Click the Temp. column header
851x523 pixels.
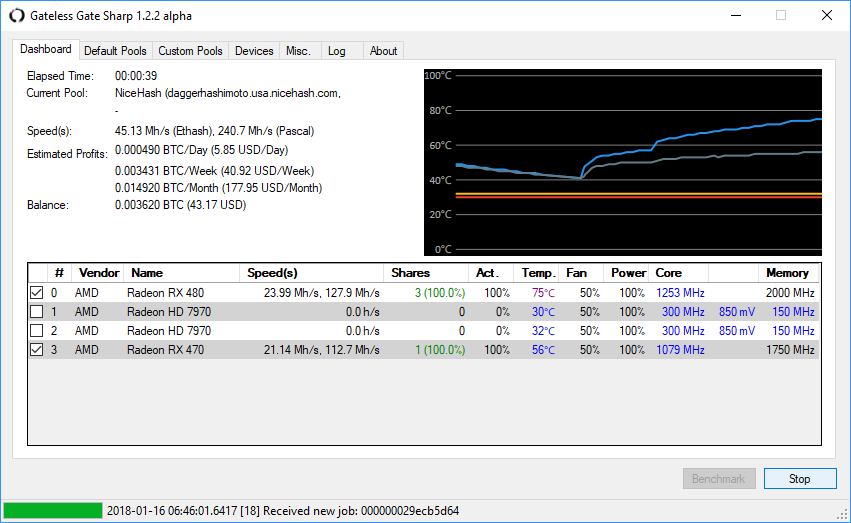[538, 273]
